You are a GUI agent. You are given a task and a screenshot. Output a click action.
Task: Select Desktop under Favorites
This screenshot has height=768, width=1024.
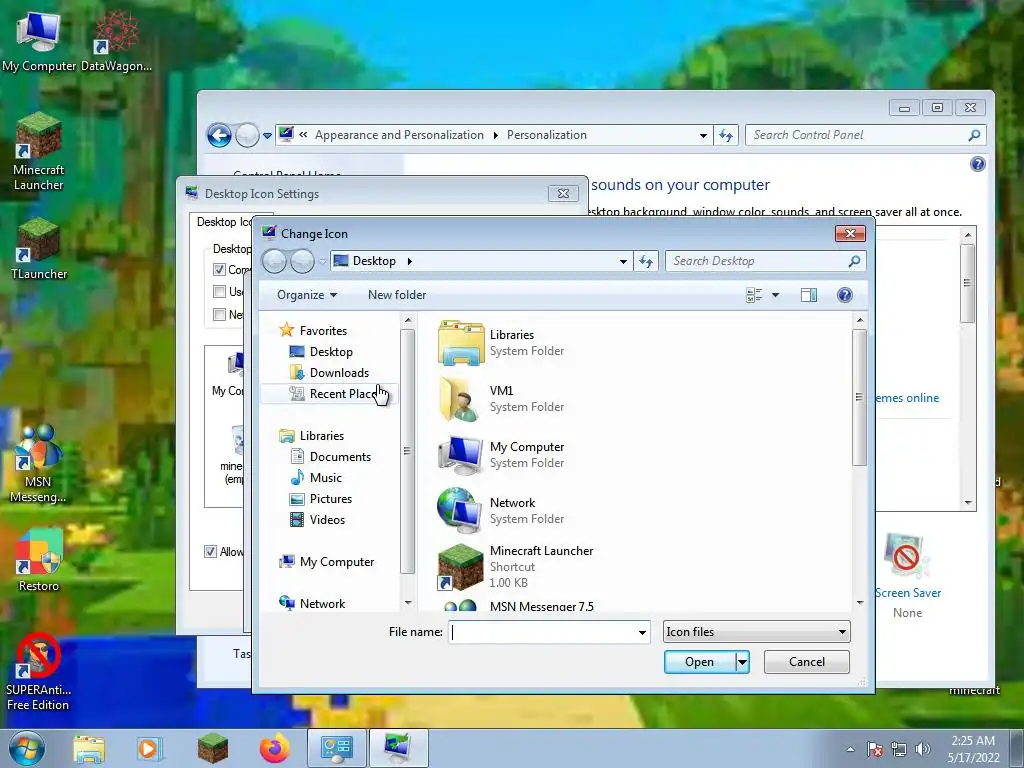[331, 352]
